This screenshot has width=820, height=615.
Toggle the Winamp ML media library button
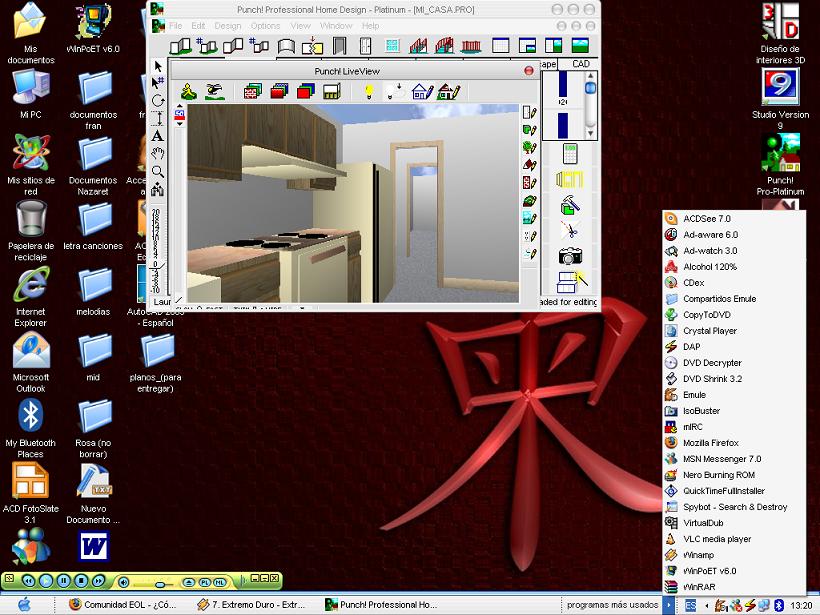220,582
